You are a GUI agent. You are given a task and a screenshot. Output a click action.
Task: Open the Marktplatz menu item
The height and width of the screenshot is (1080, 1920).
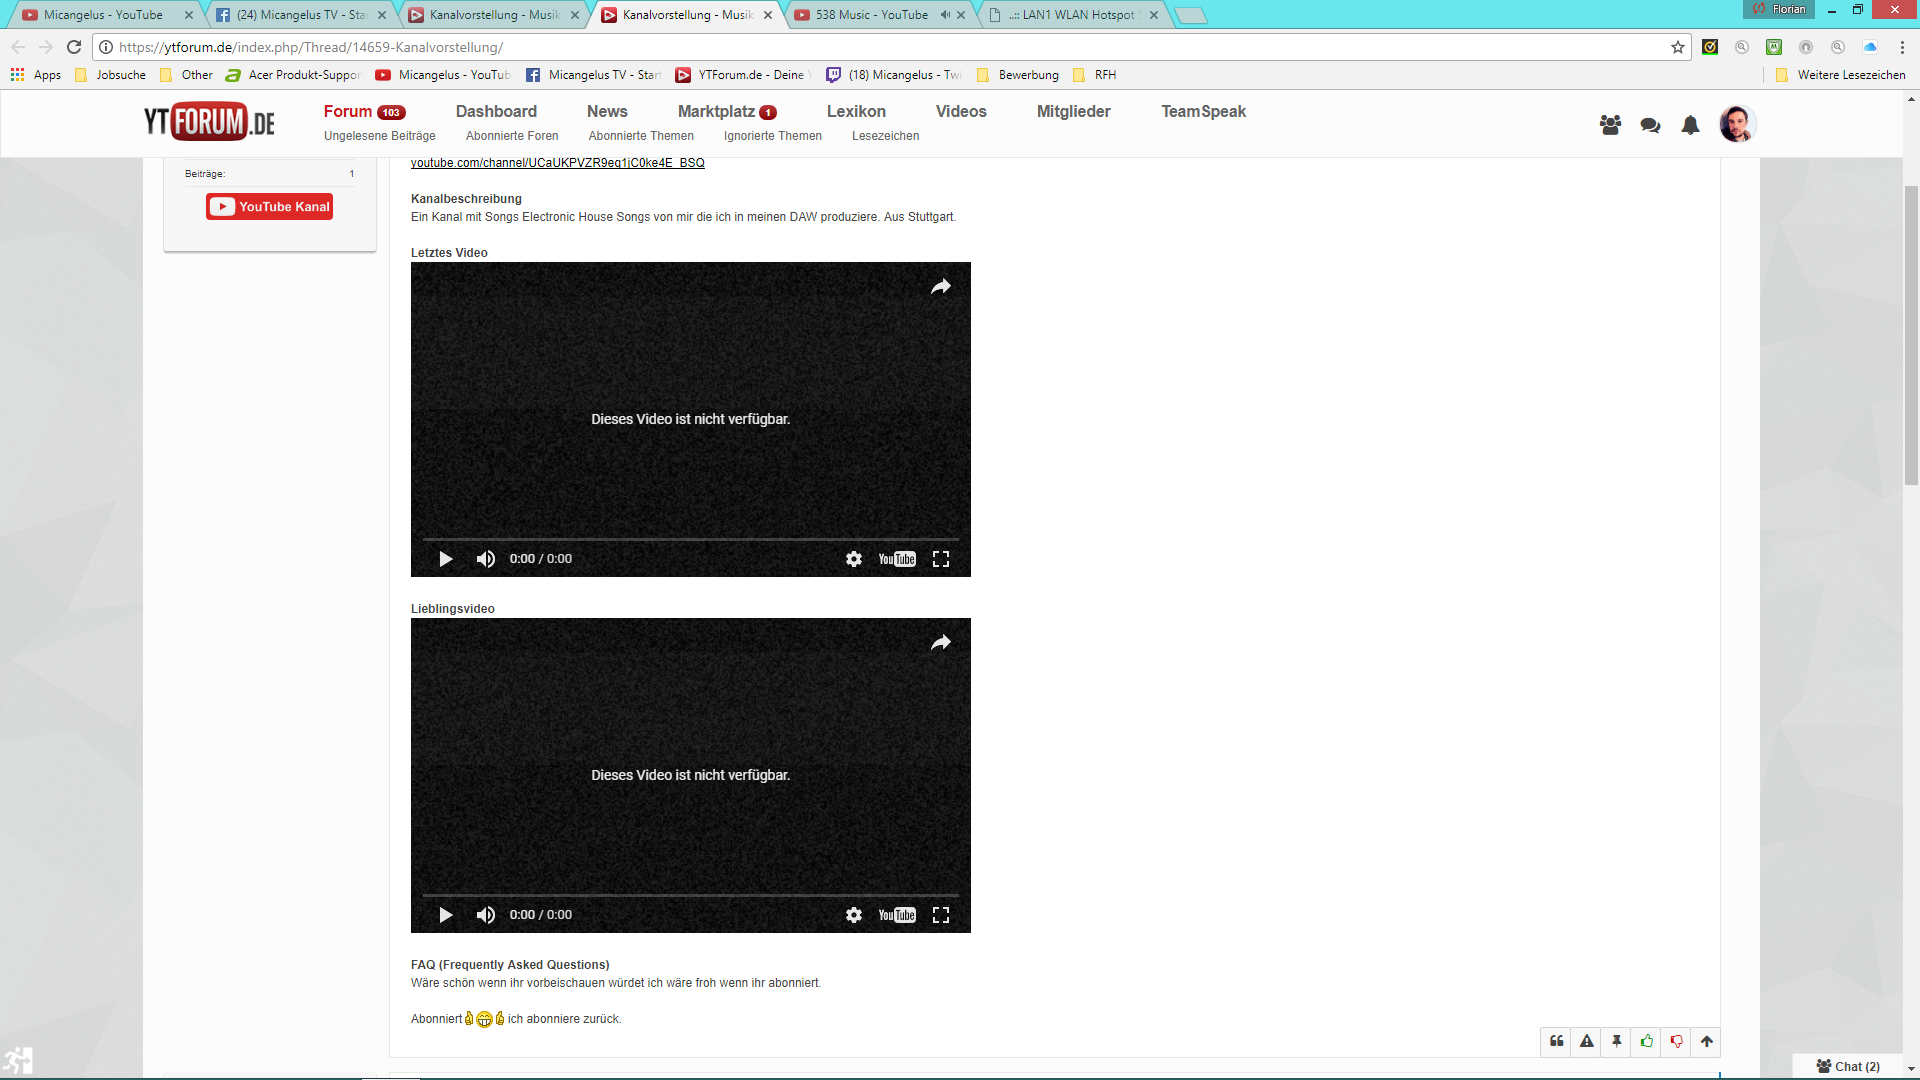click(x=716, y=111)
